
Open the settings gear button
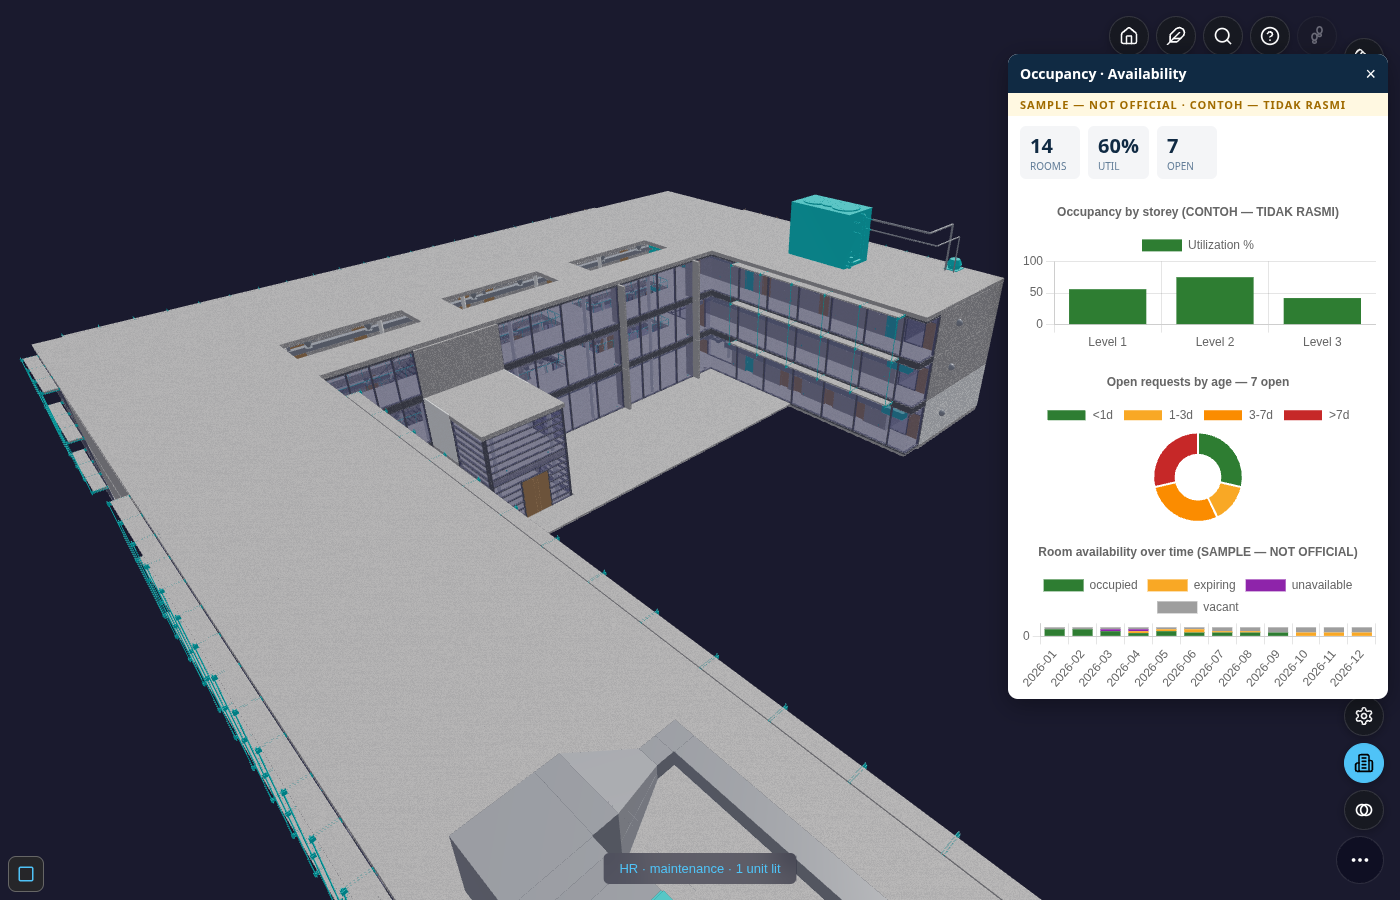(1364, 716)
